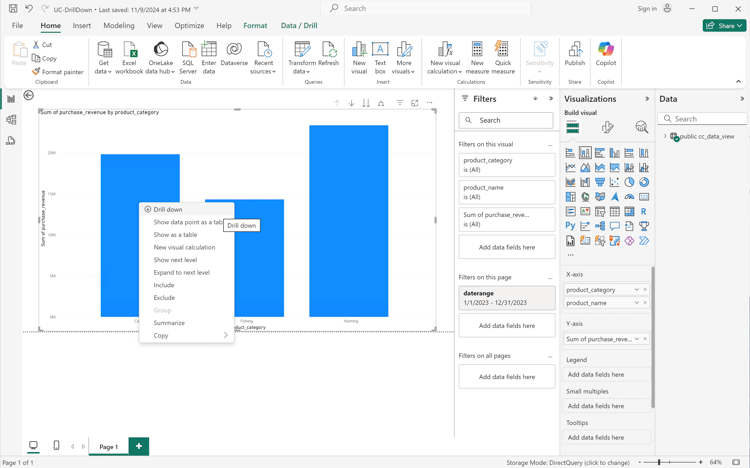The height and width of the screenshot is (468, 750).
Task: Click the Filters pane search box
Action: pyautogui.click(x=506, y=121)
